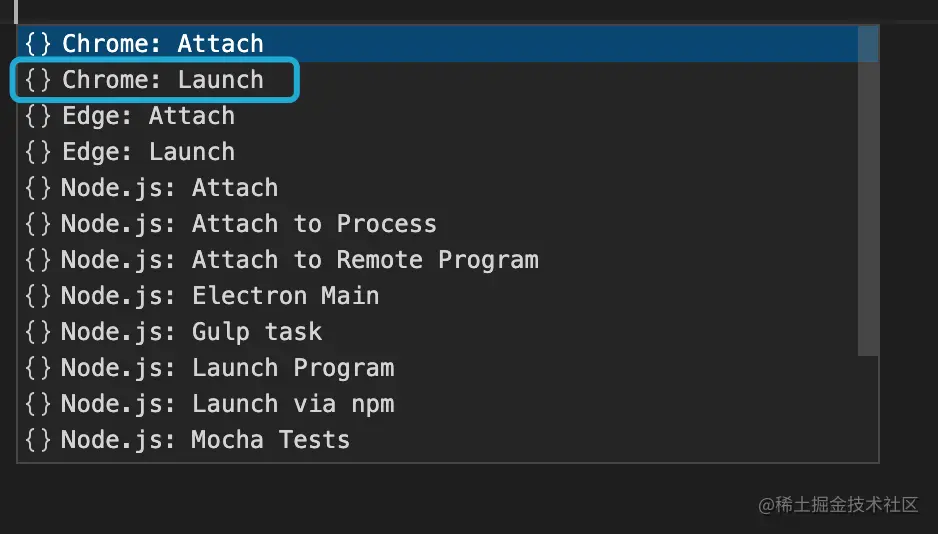
Task: Choose Node.js: Launch via npm
Action: coord(227,404)
